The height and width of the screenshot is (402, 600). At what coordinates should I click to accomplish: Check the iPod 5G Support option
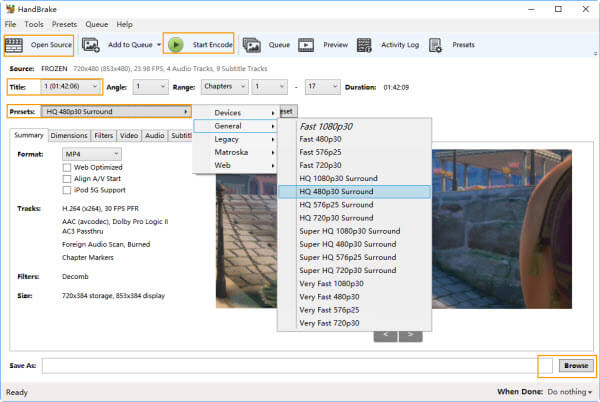point(67,190)
